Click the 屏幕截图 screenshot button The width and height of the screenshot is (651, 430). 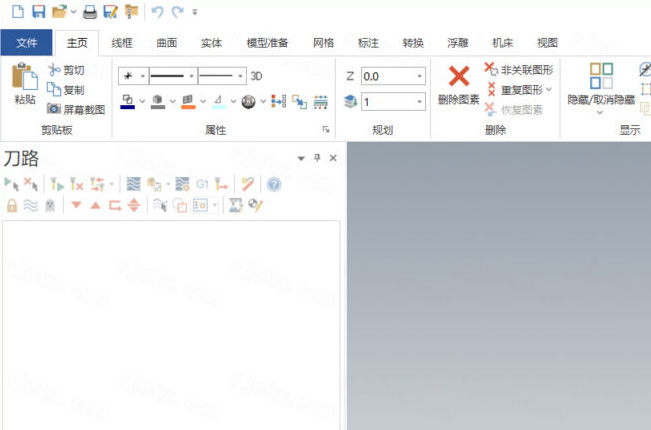76,109
